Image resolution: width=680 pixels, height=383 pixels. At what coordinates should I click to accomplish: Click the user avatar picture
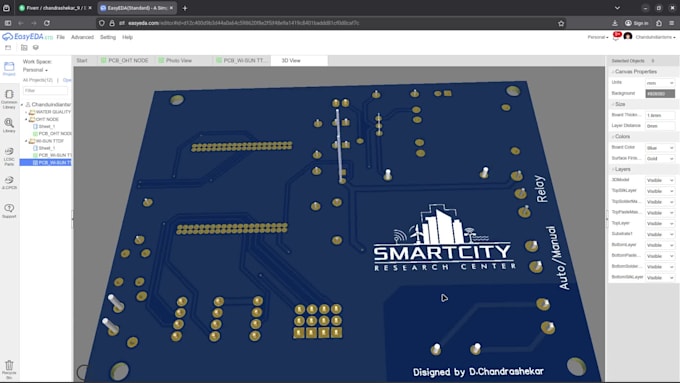(628, 37)
